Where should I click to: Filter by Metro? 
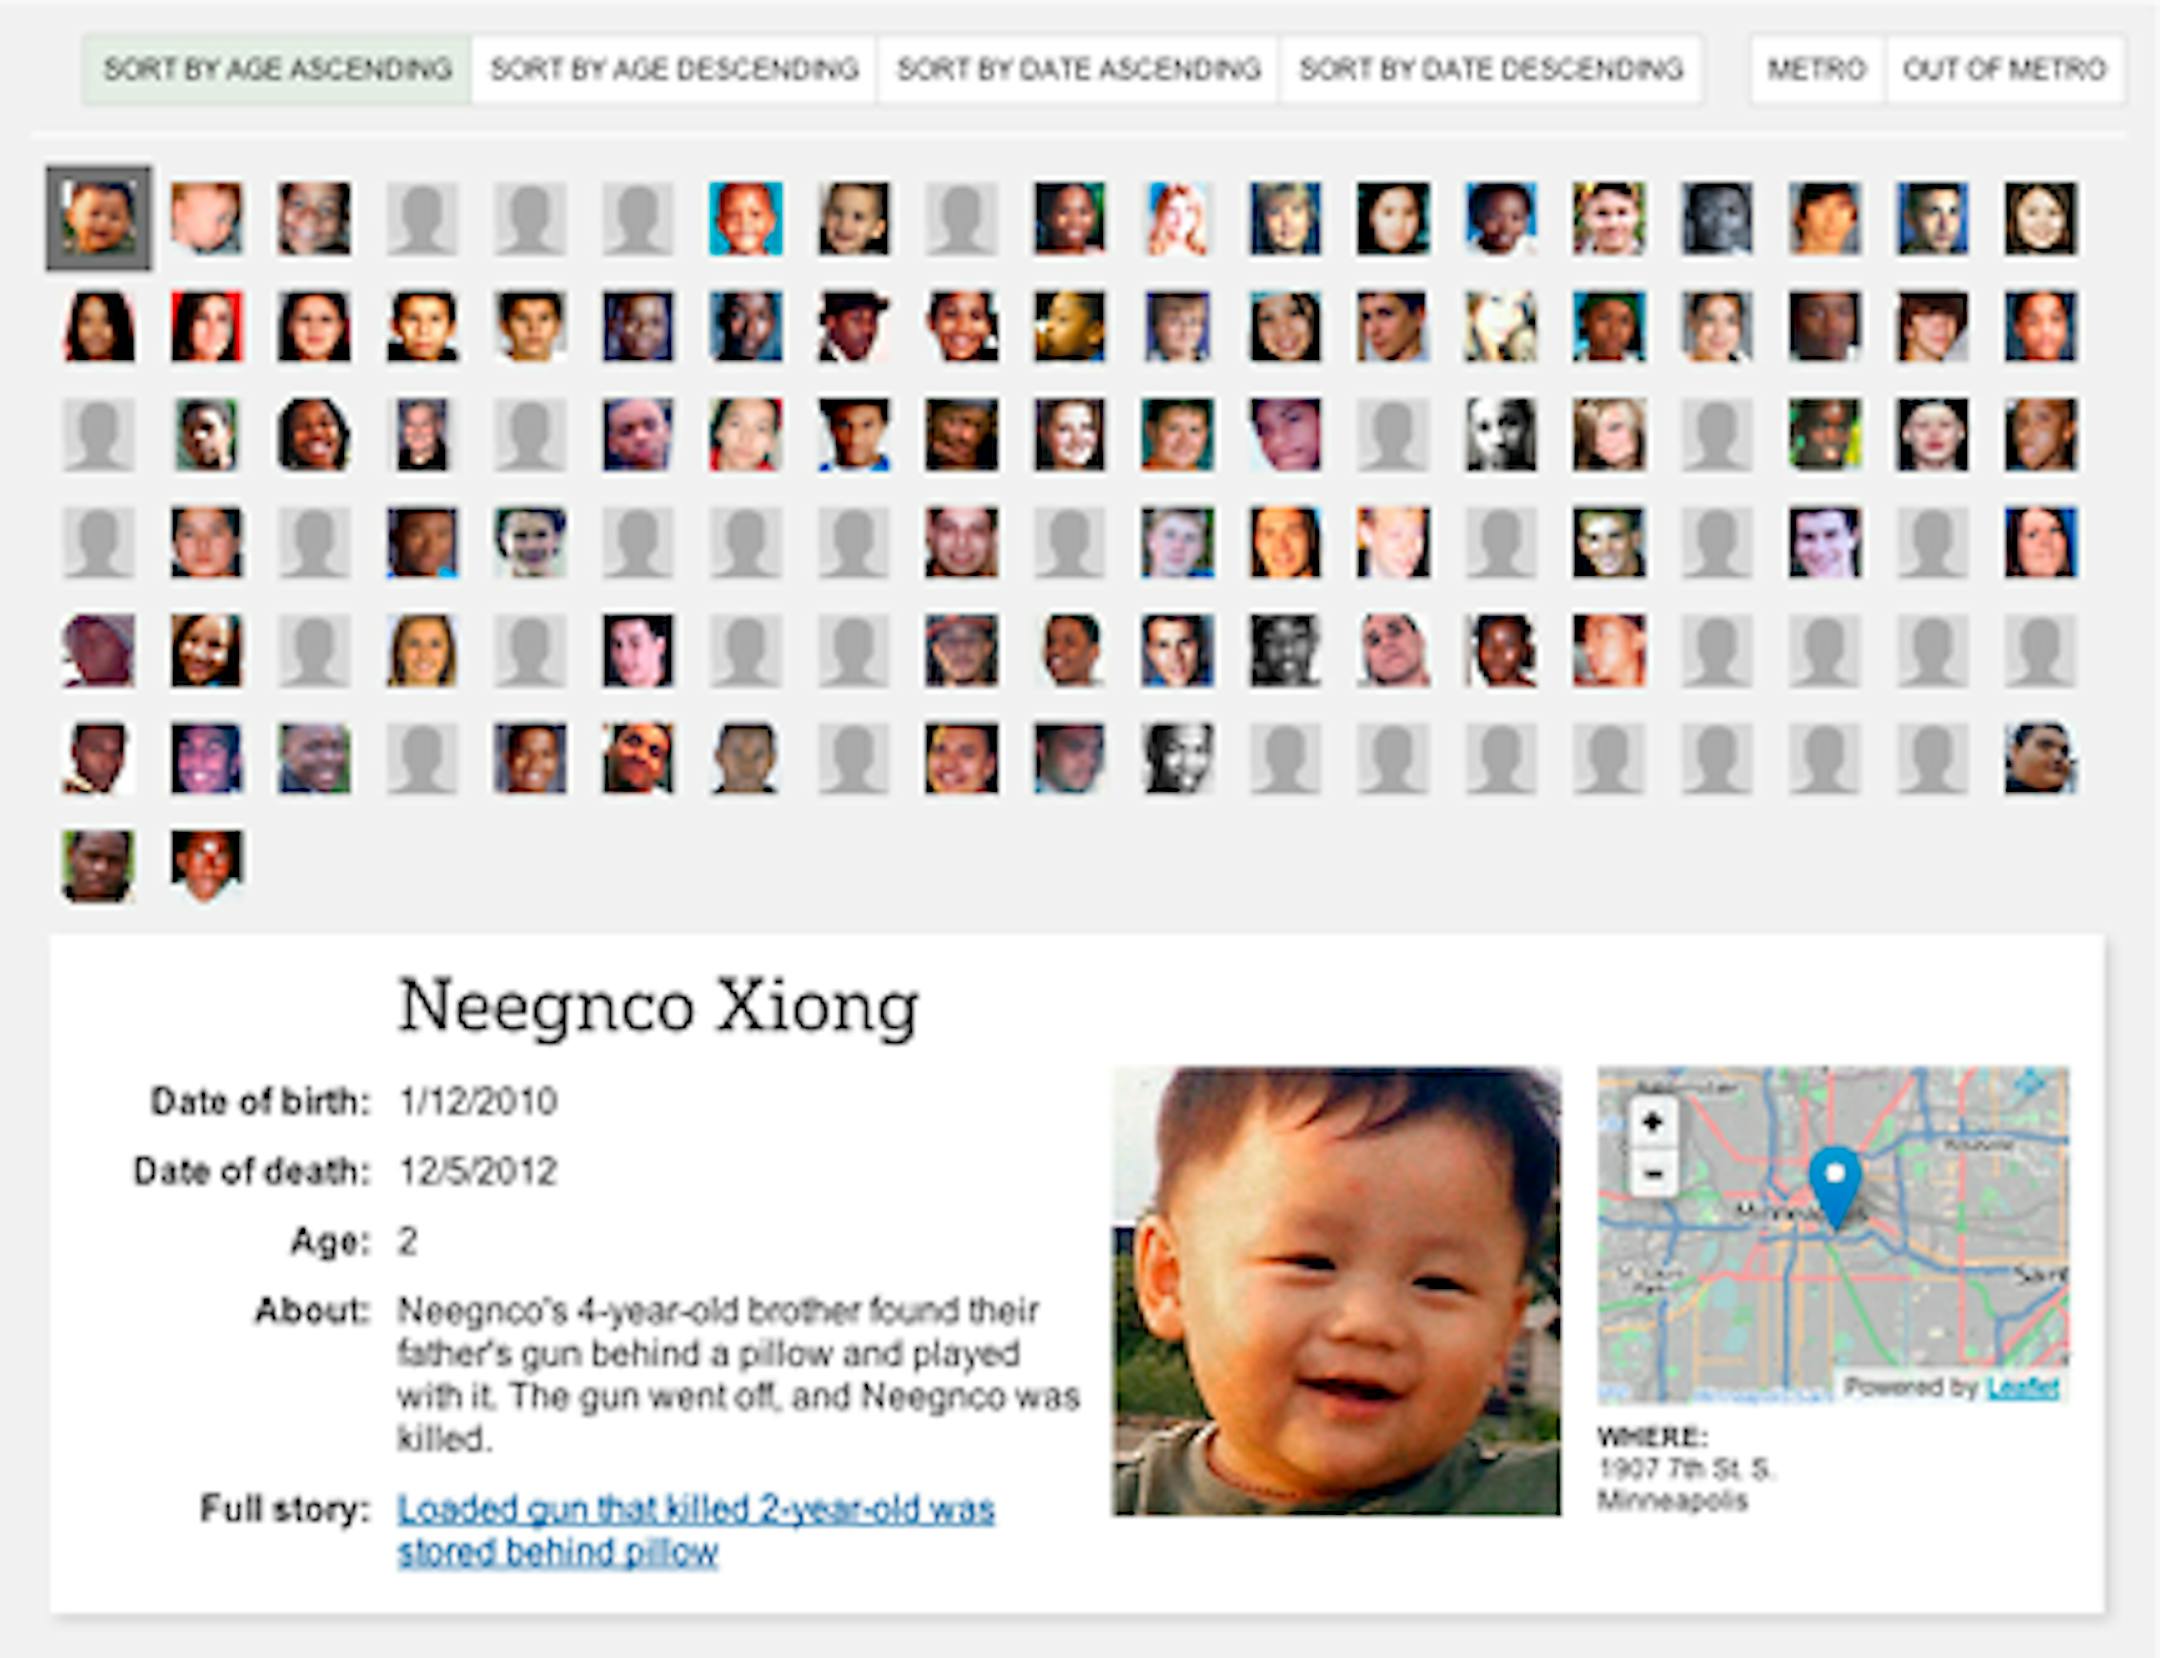point(1816,69)
